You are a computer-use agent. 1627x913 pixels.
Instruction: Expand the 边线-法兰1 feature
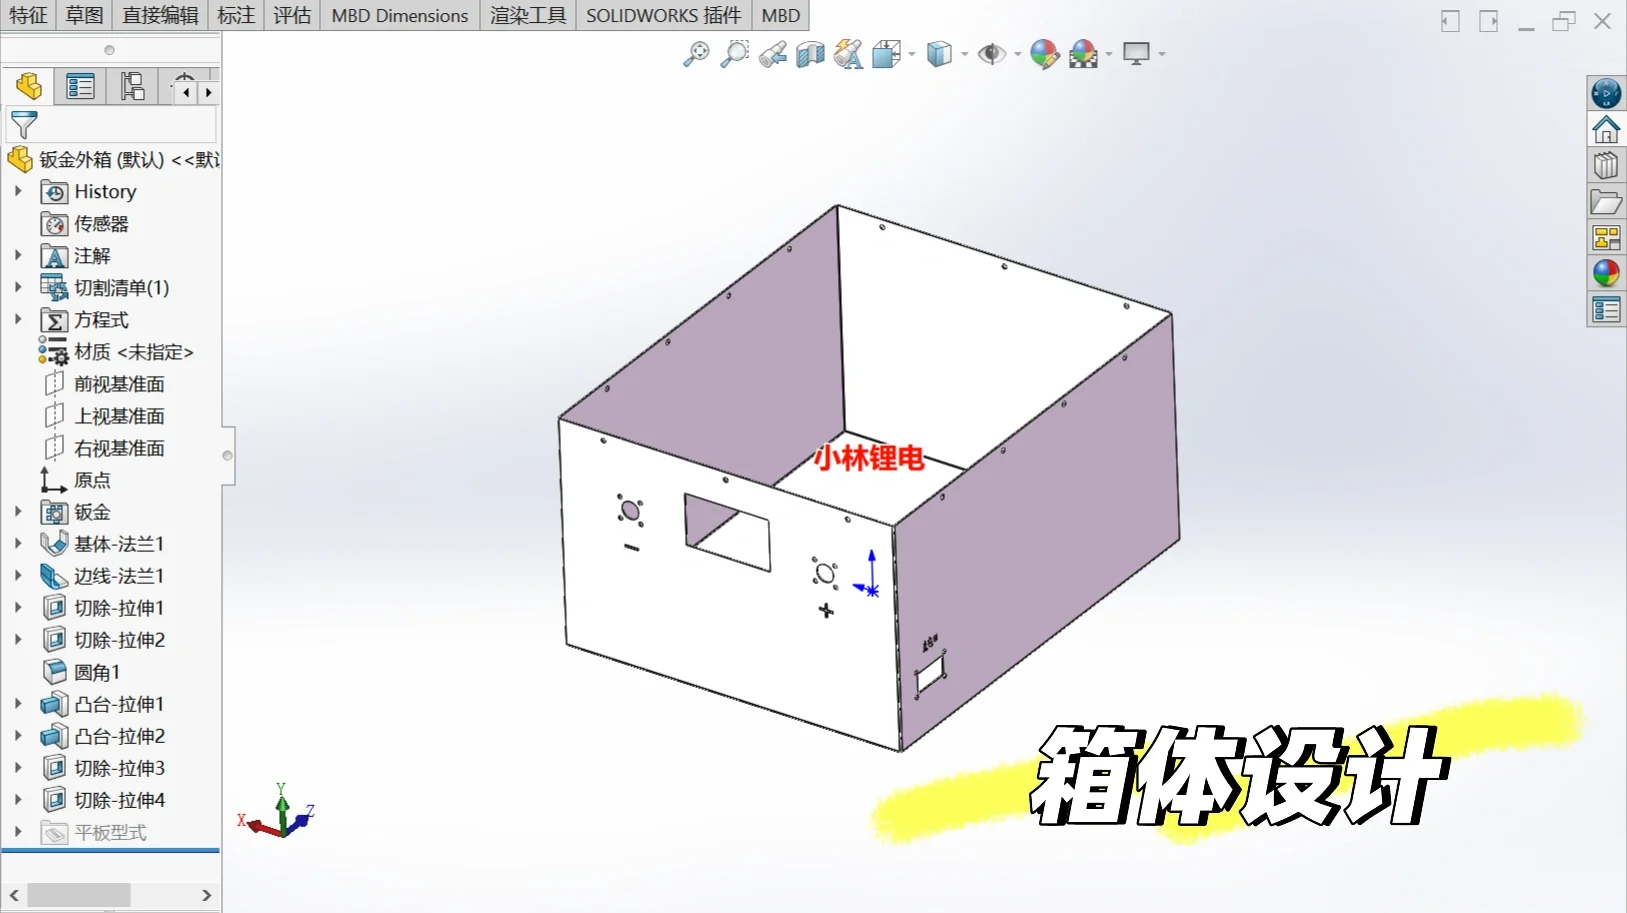[x=18, y=575]
